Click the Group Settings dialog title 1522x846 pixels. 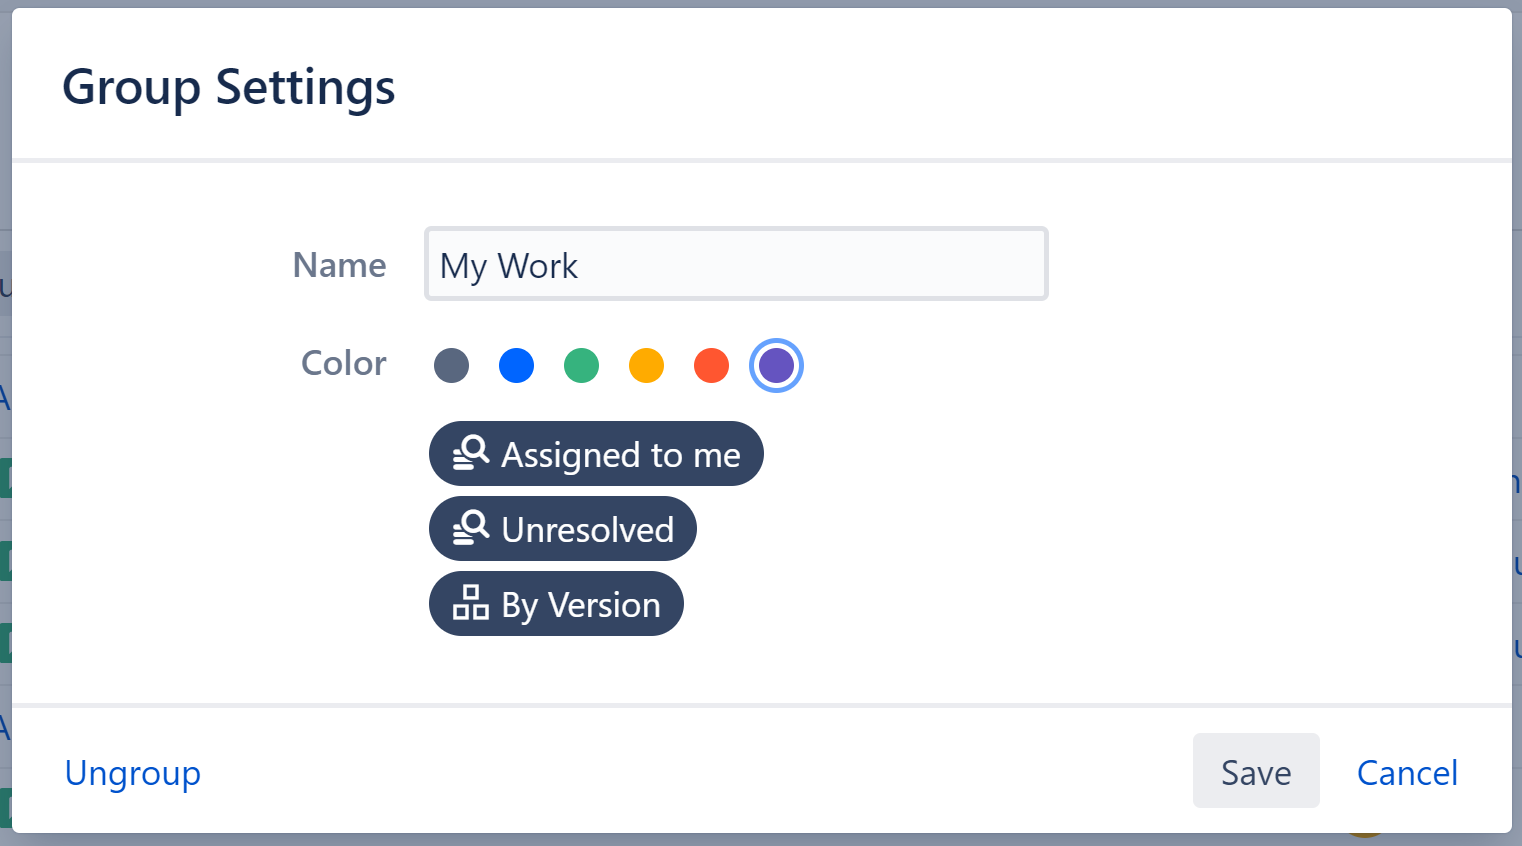click(x=228, y=87)
